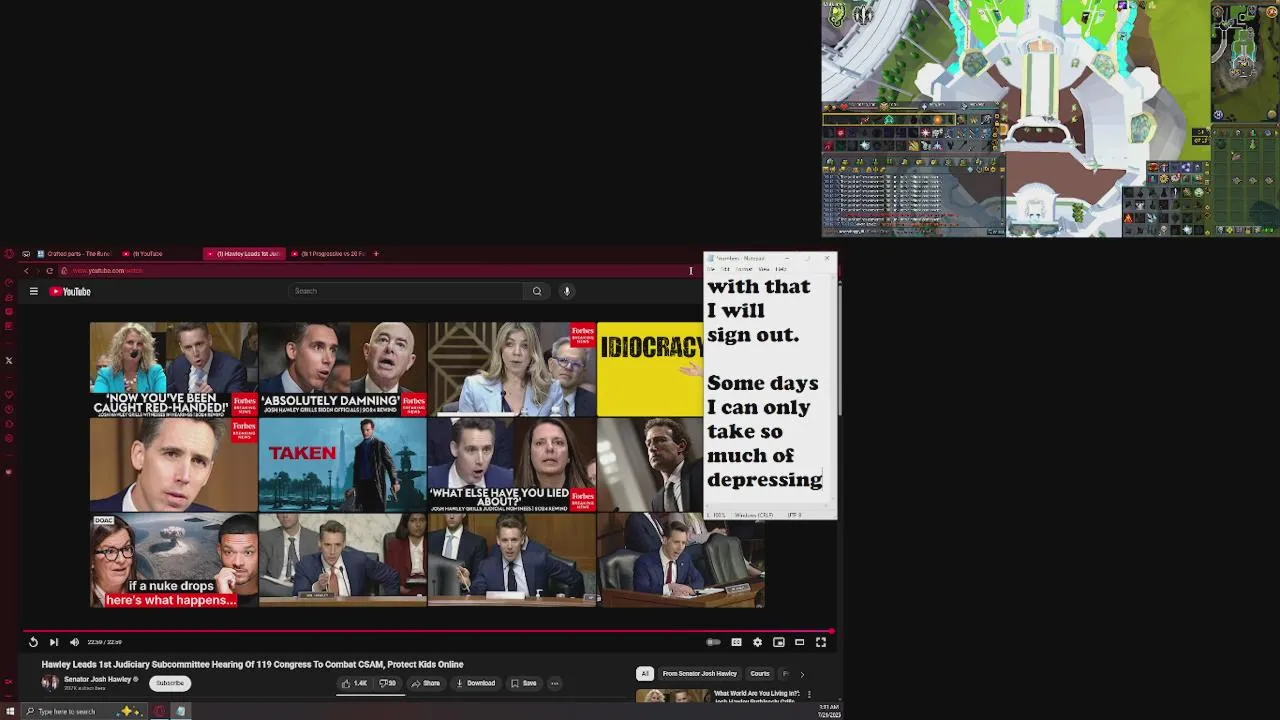Skip to the next video in player

(54, 642)
